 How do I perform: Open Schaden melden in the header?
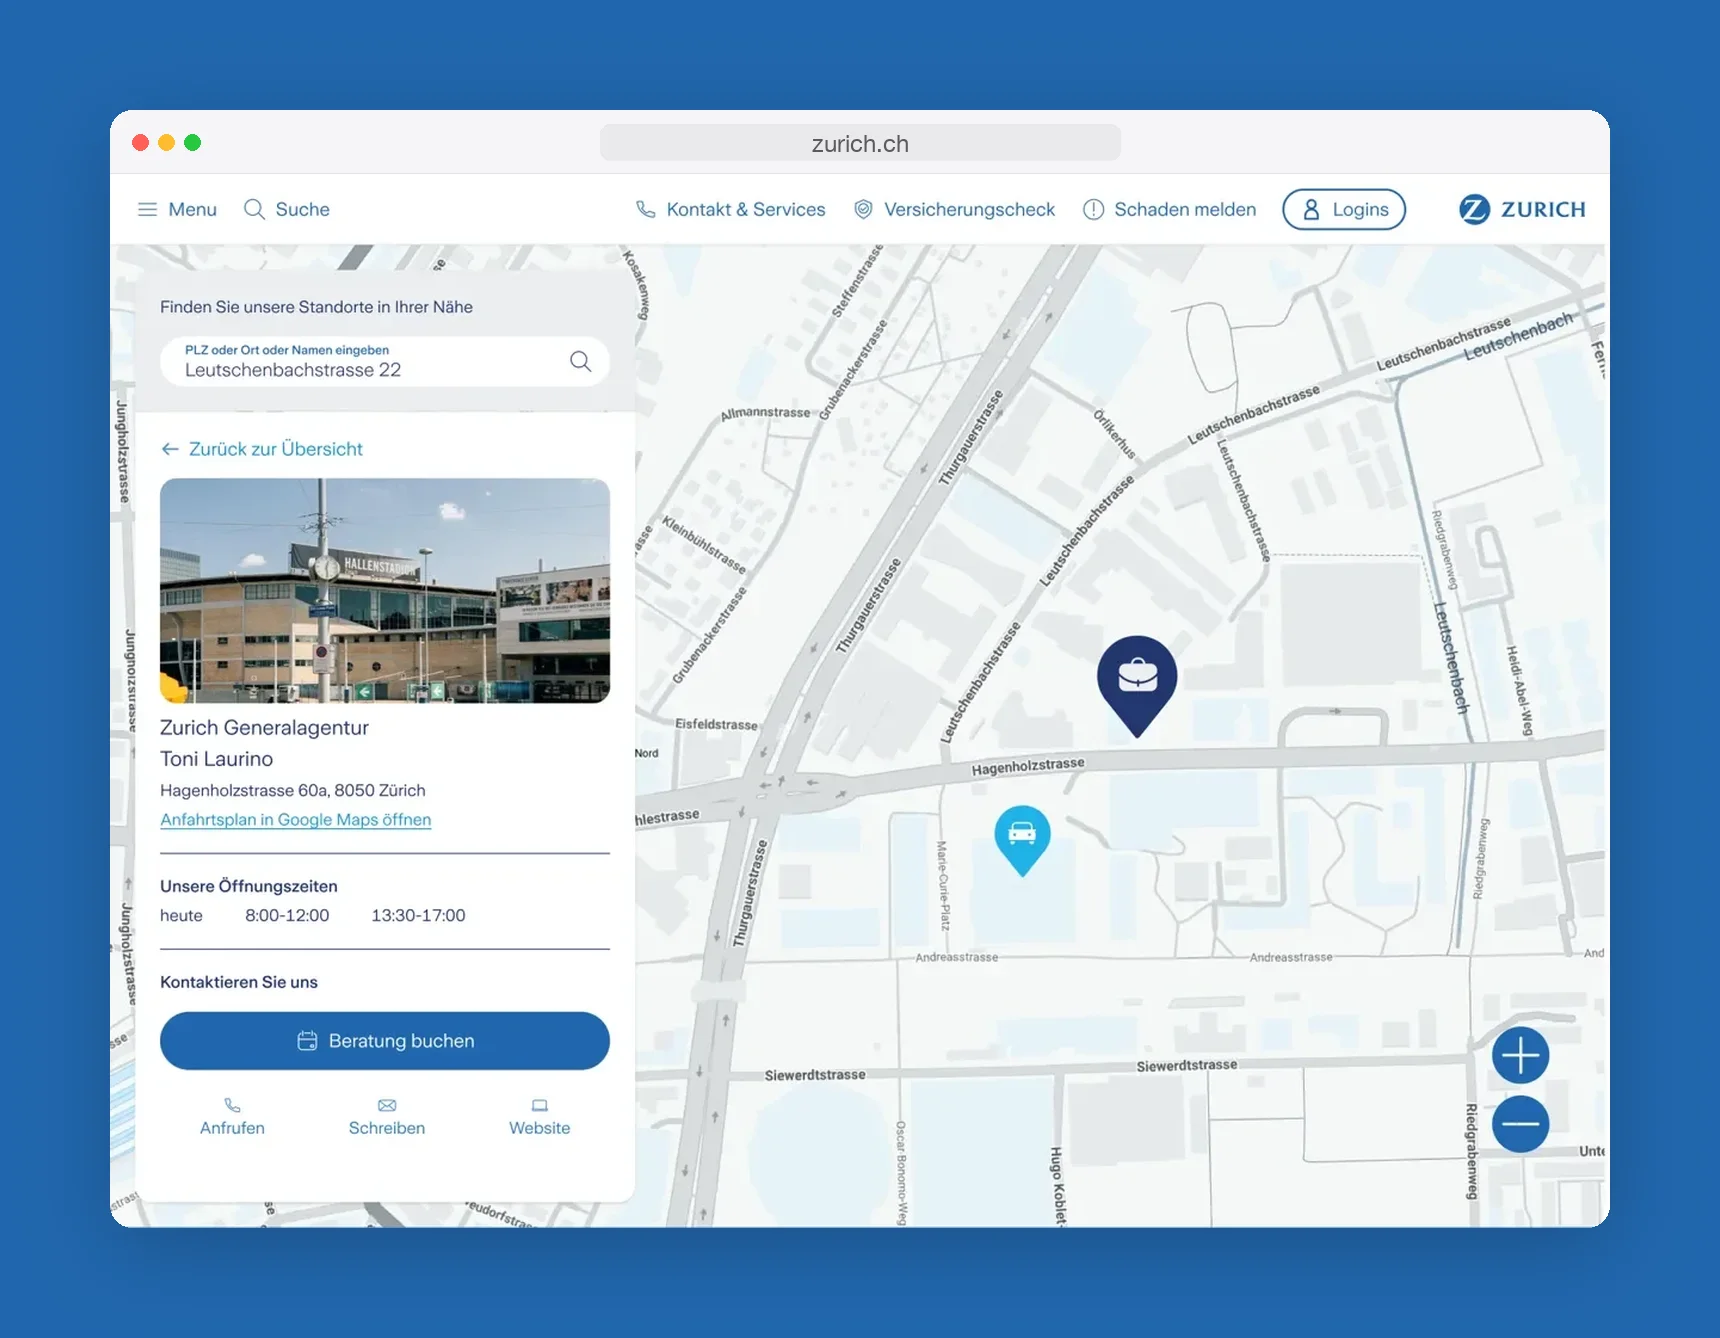(x=1169, y=209)
